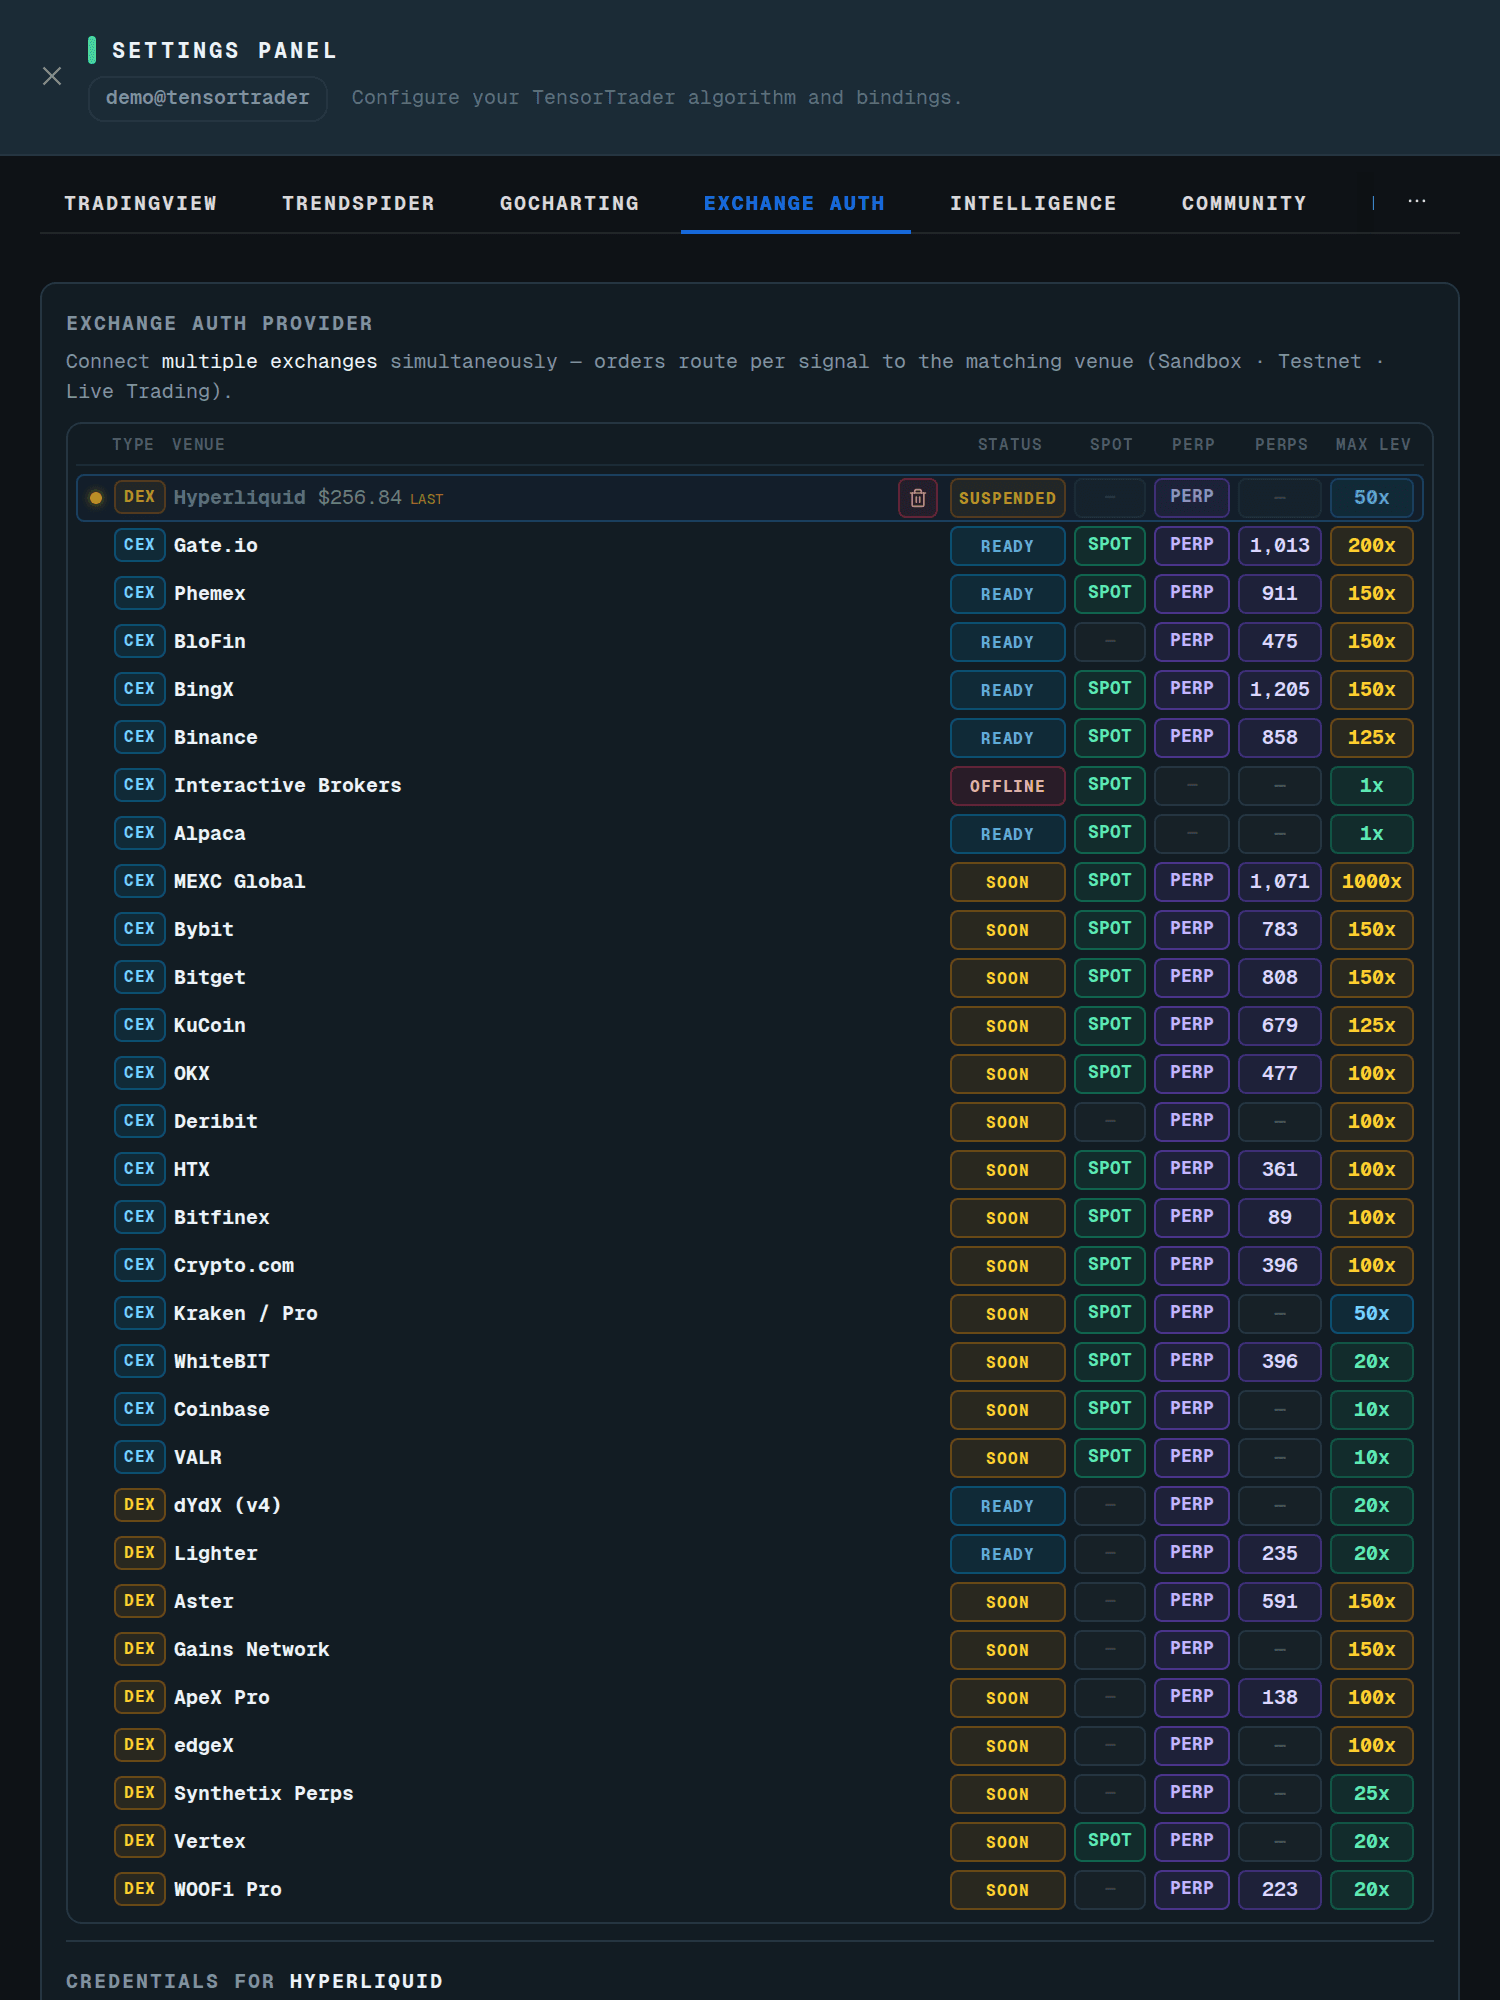The height and width of the screenshot is (2000, 1500).
Task: Choose the Bybit row
Action: (x=750, y=930)
